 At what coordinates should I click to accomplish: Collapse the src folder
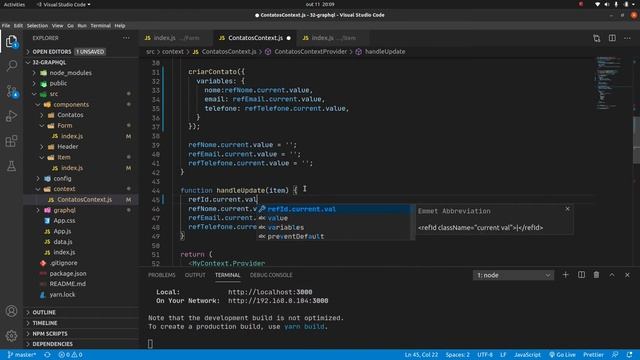(x=53, y=94)
